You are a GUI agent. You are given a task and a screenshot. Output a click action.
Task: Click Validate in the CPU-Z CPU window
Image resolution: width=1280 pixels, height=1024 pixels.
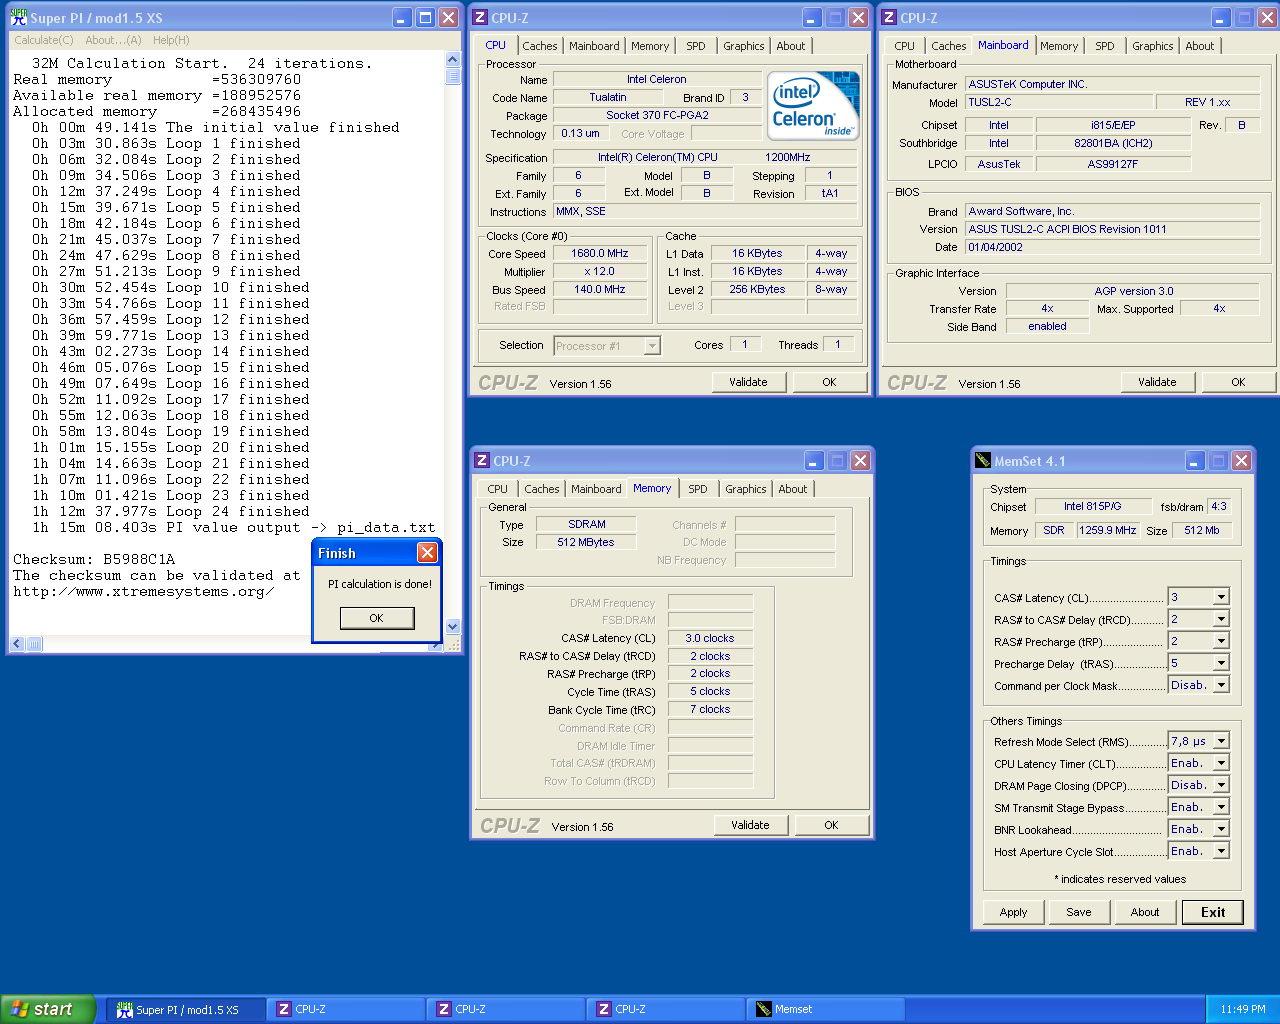tap(748, 382)
